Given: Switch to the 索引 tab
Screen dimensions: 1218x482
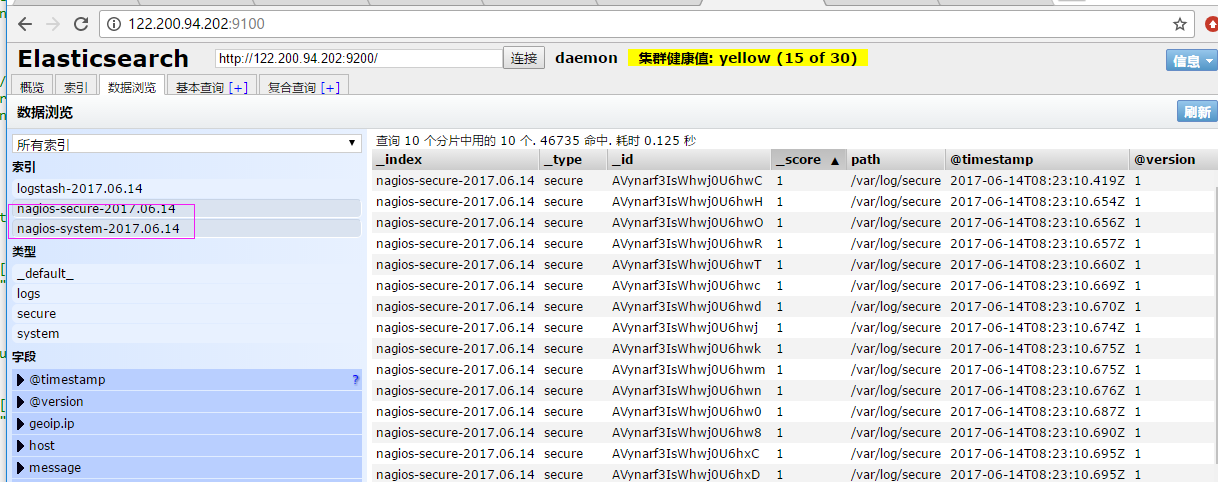Looking at the screenshot, I should pyautogui.click(x=76, y=87).
